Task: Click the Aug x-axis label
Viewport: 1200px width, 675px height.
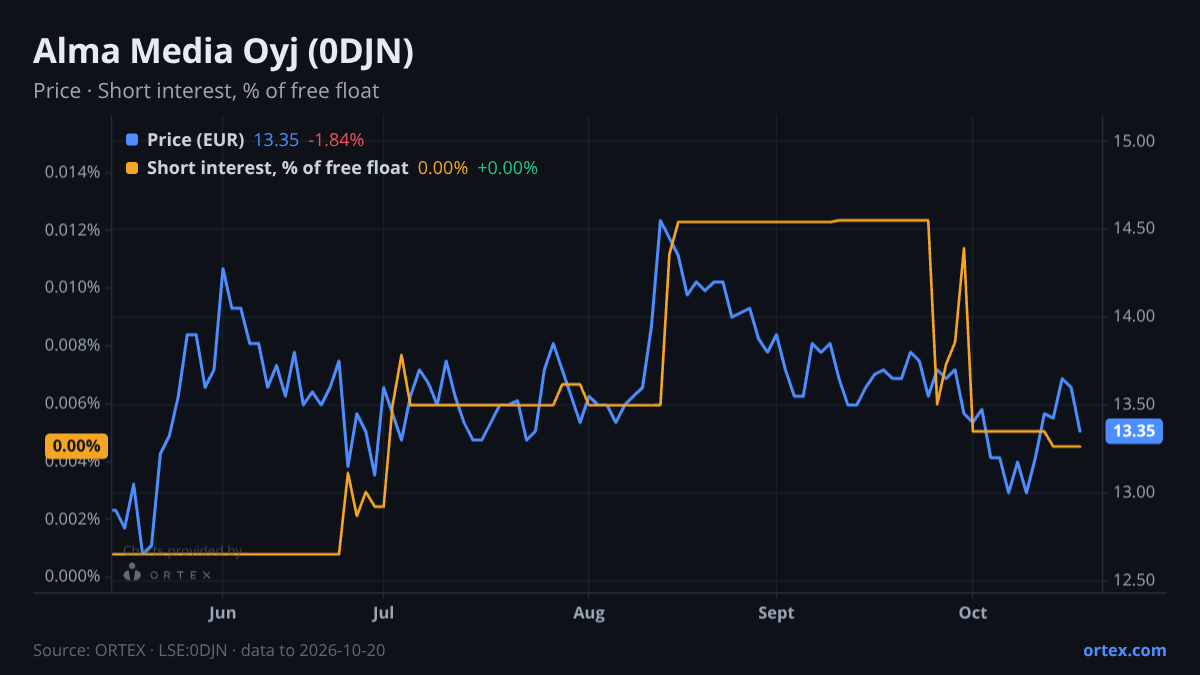Action: click(589, 612)
